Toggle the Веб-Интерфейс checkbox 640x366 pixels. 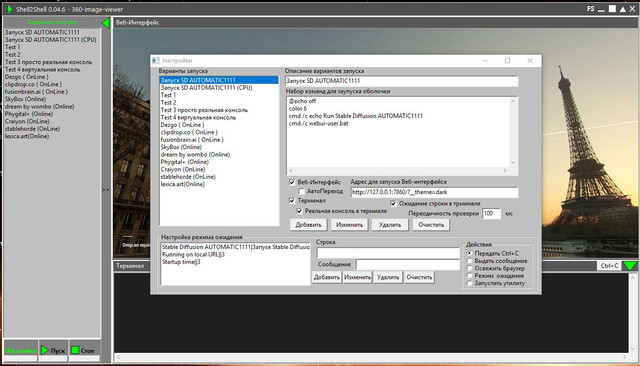(292, 182)
